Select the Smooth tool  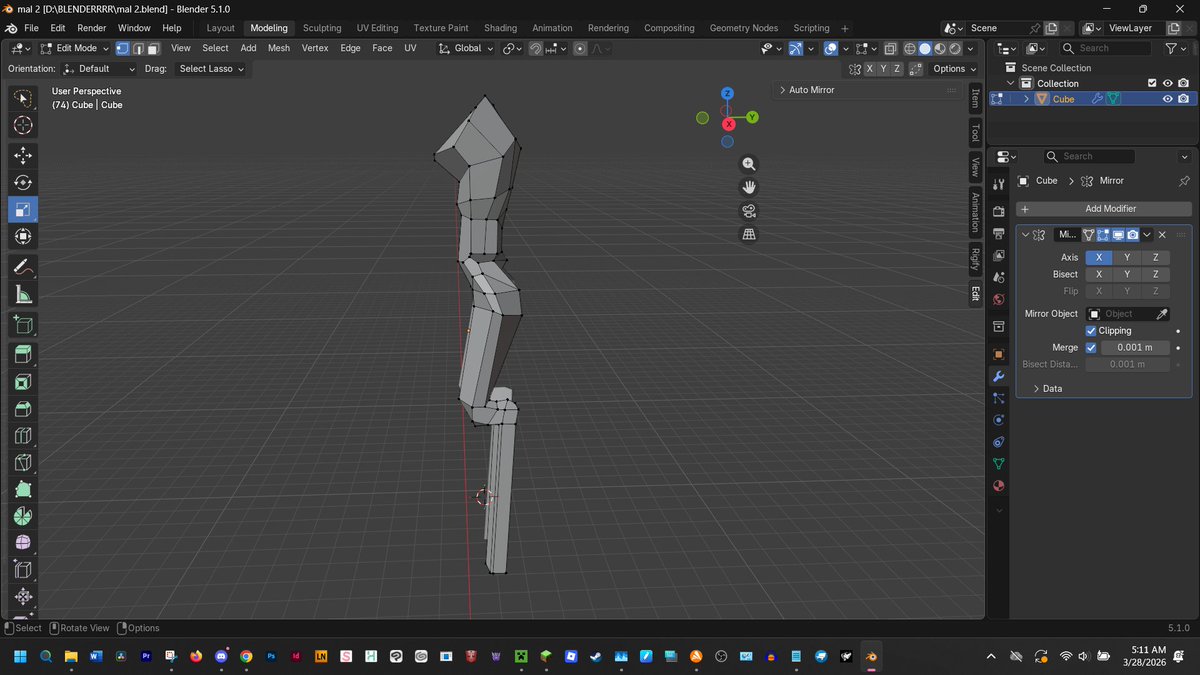23,544
